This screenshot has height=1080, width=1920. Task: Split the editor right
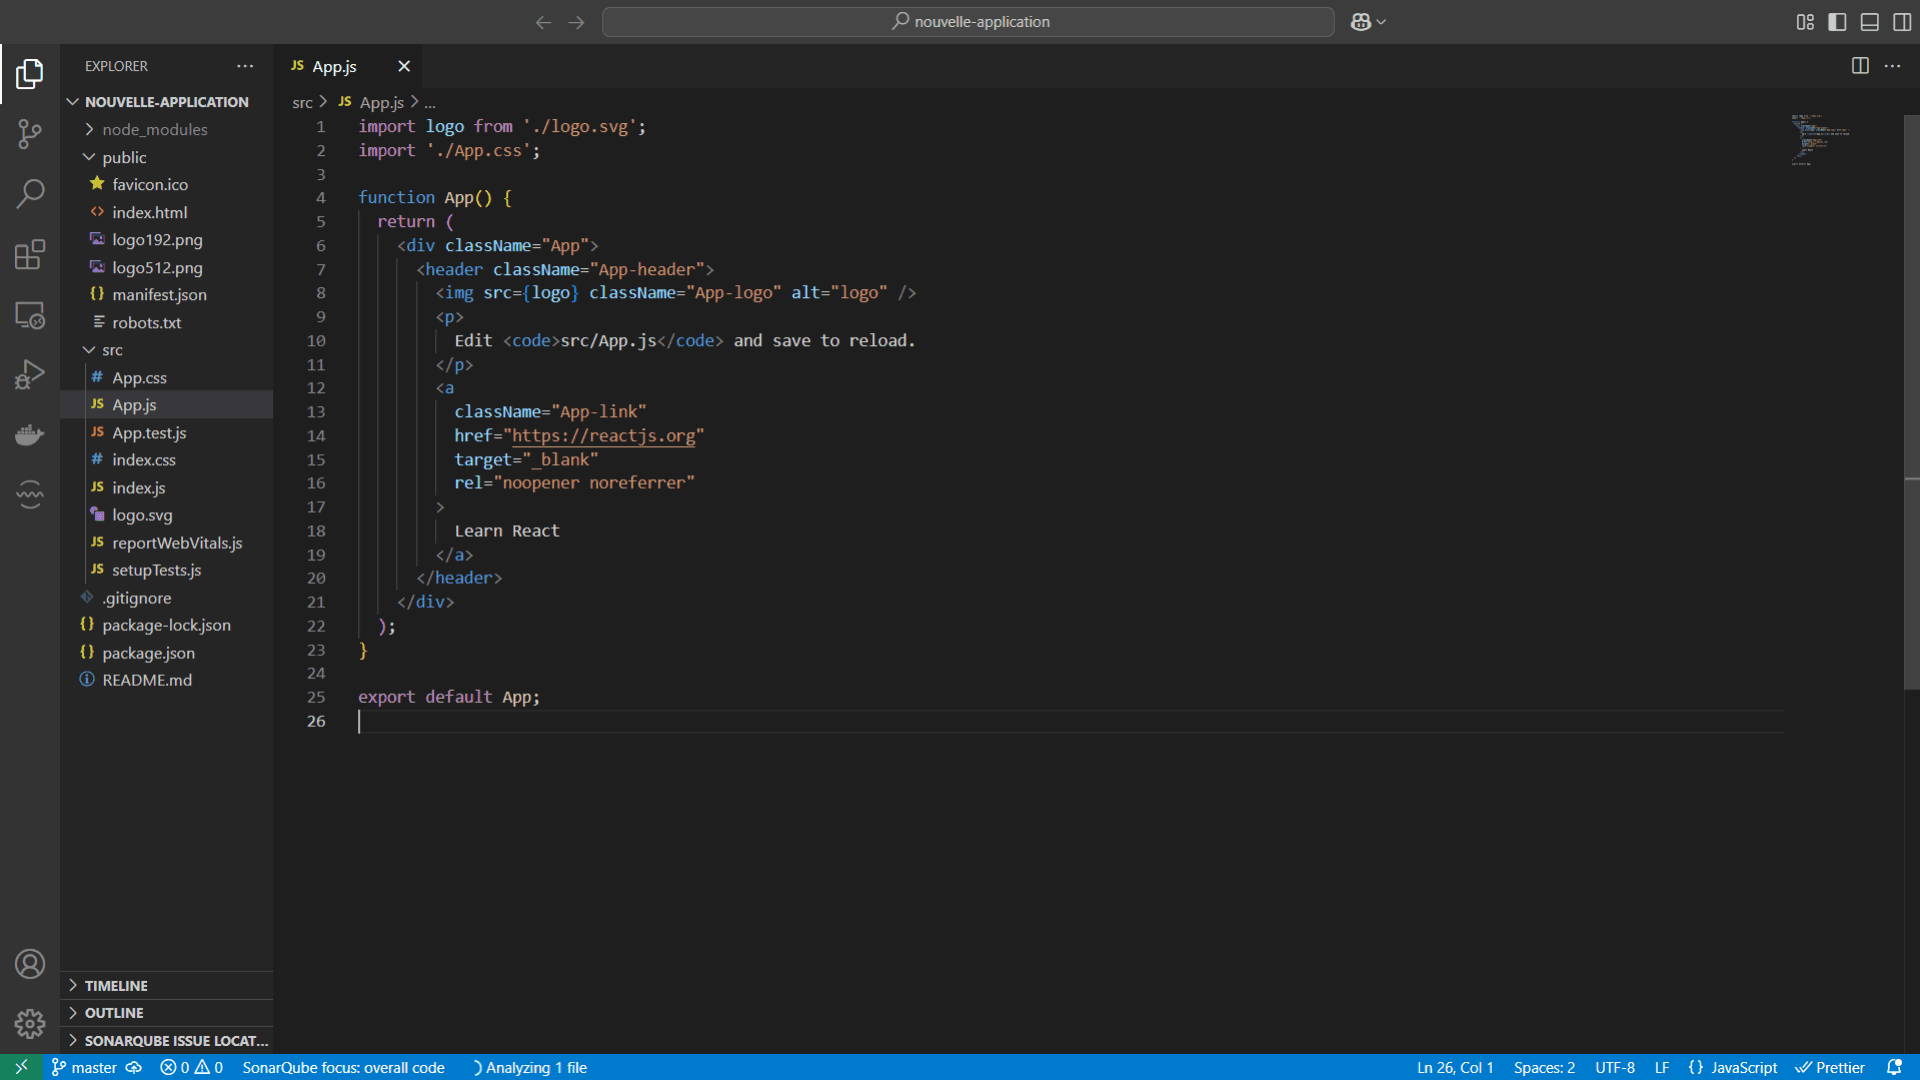click(1860, 66)
